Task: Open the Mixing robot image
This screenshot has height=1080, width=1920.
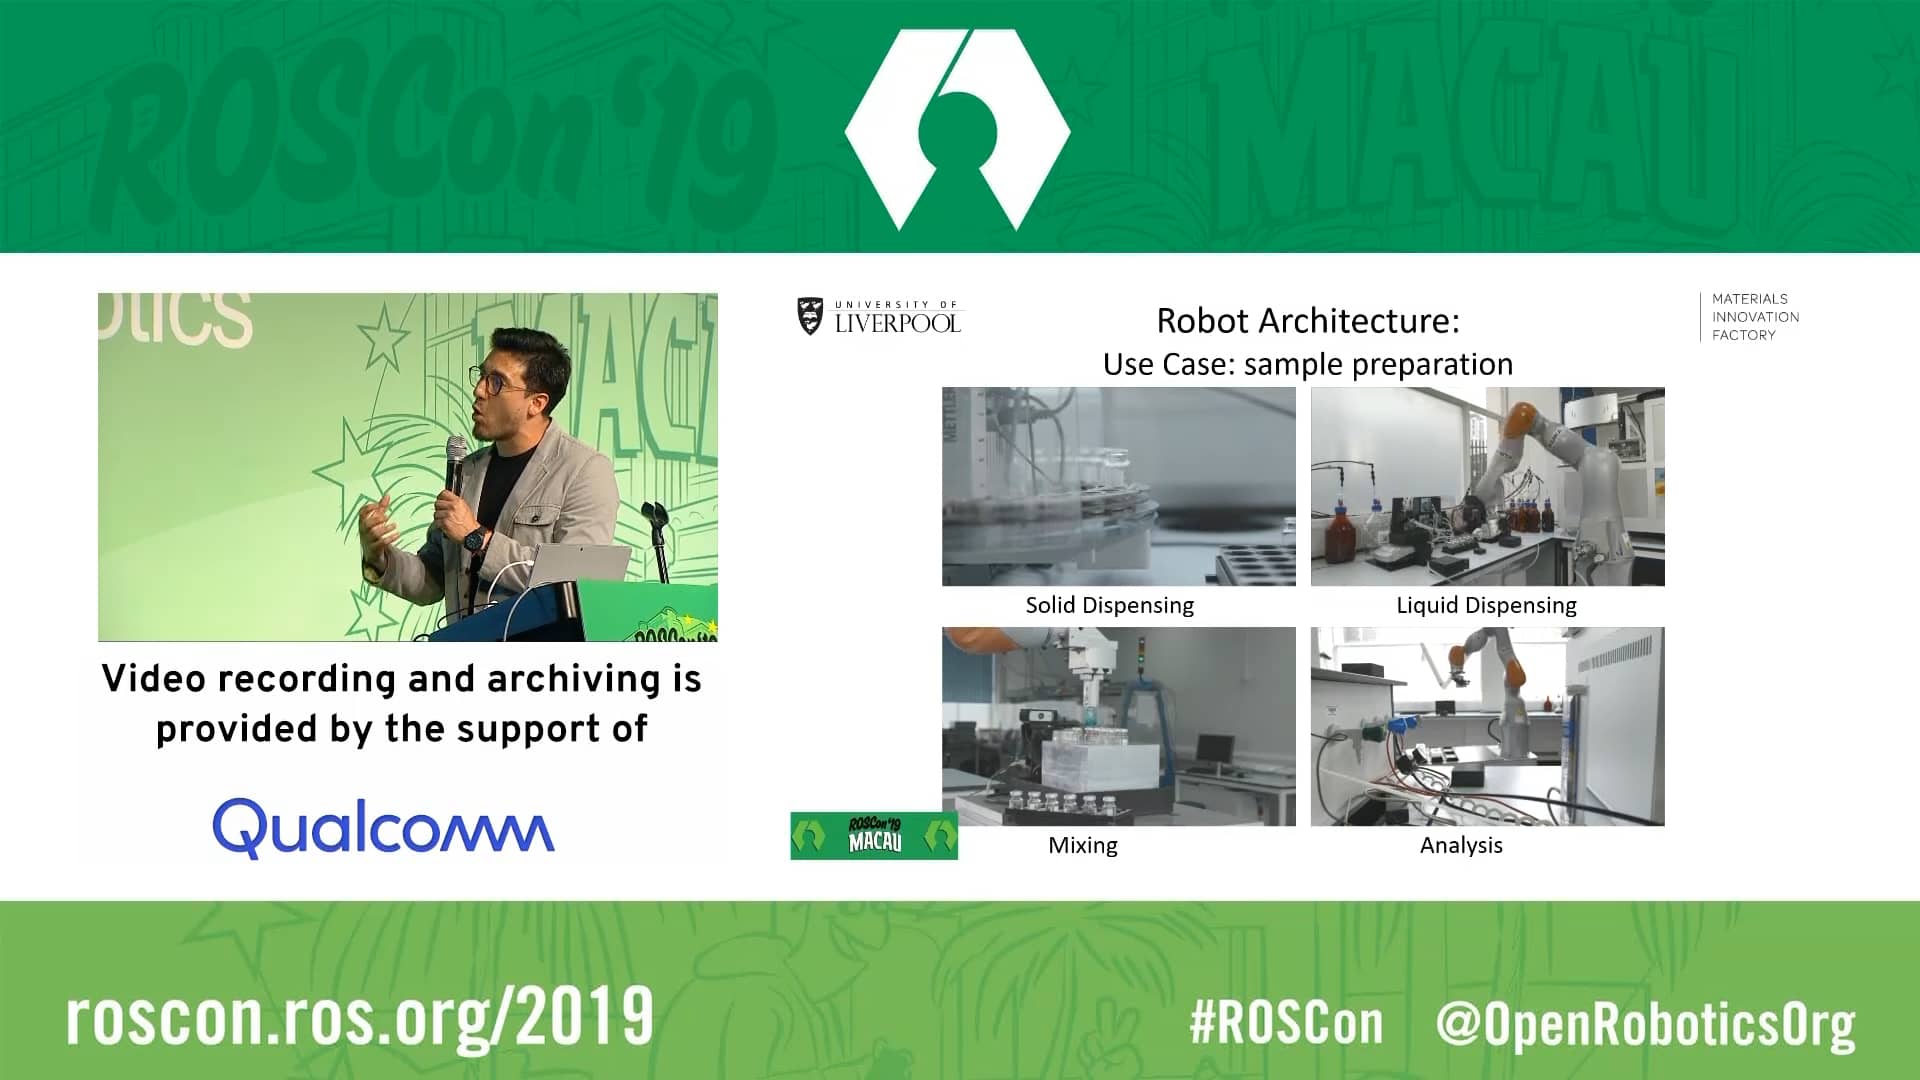Action: pyautogui.click(x=1119, y=726)
